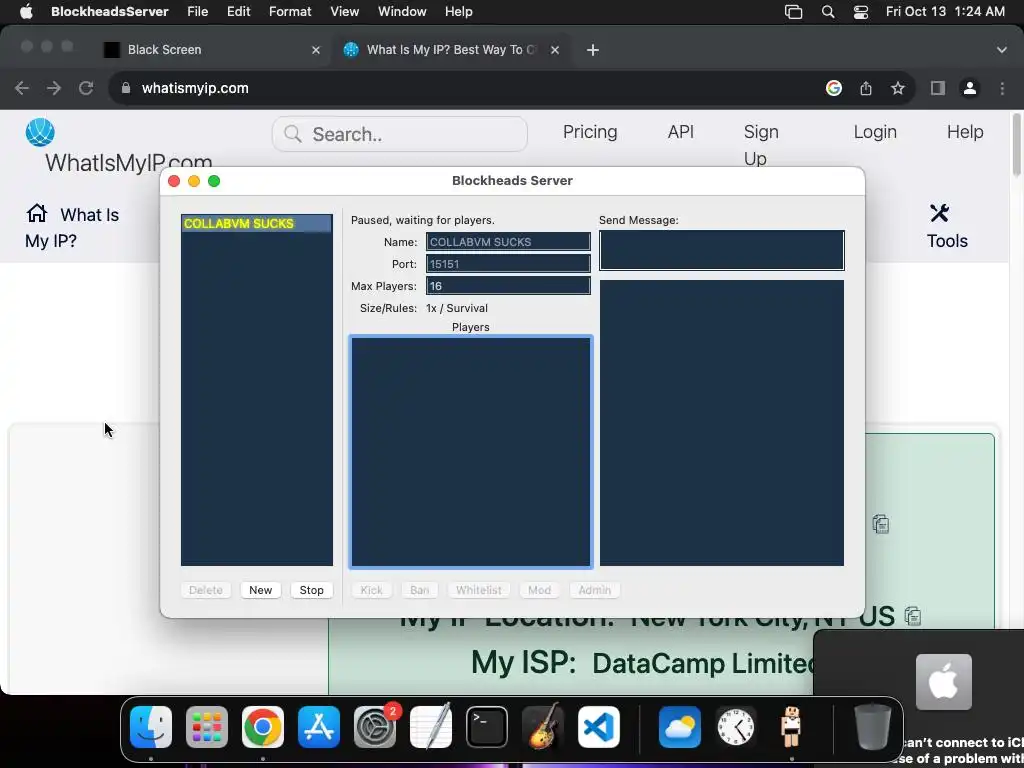Click the Whitelist button
This screenshot has width=1024, height=768.
479,590
